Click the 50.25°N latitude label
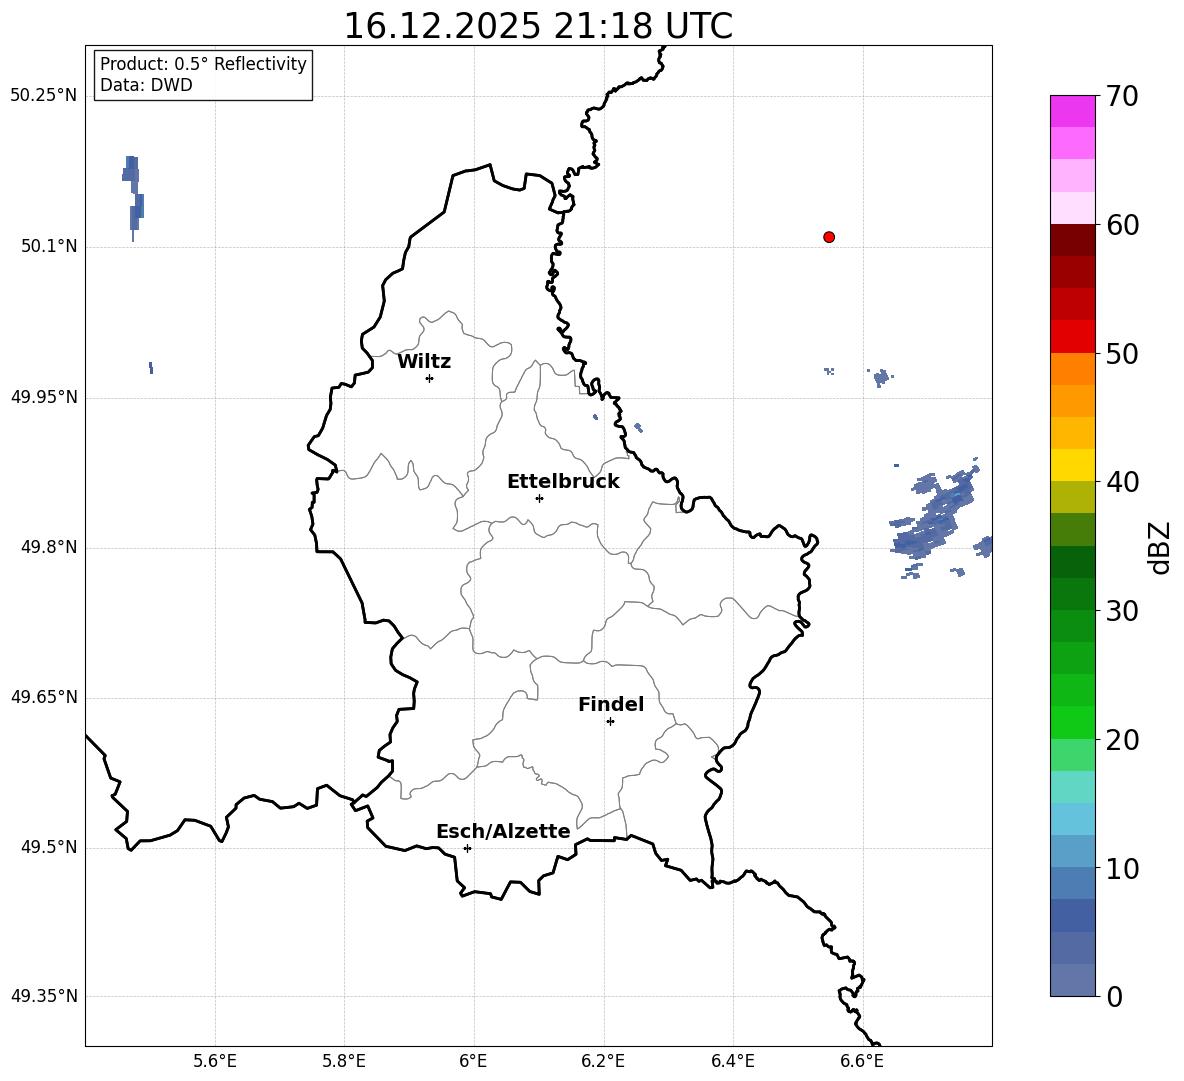Screen dimensions: 1184x1081 [x=44, y=96]
